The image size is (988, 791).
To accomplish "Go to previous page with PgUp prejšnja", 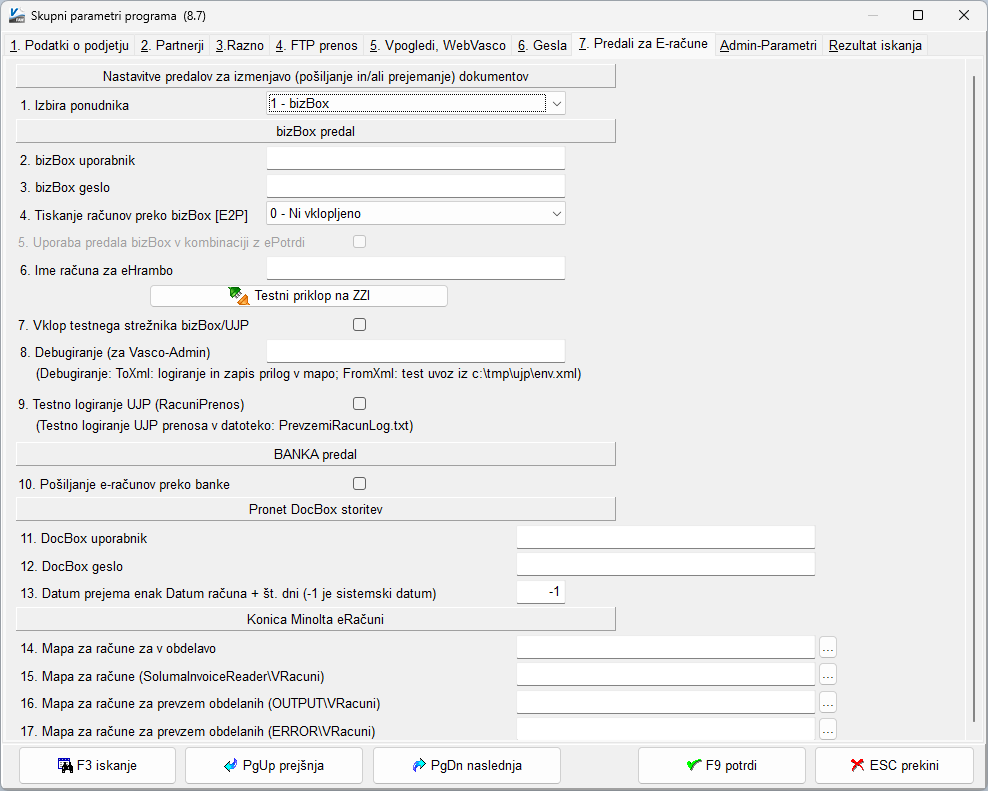I will coord(274,765).
